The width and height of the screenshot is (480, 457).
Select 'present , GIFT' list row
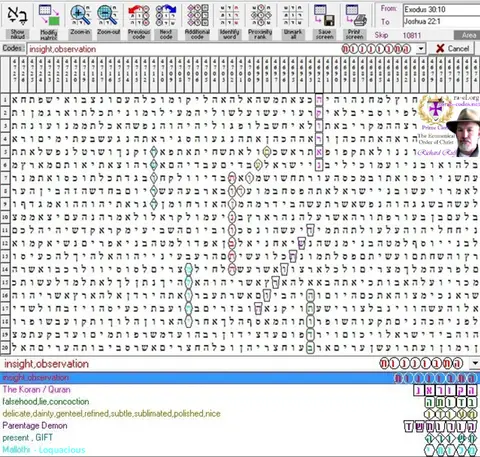pyautogui.click(x=240, y=438)
